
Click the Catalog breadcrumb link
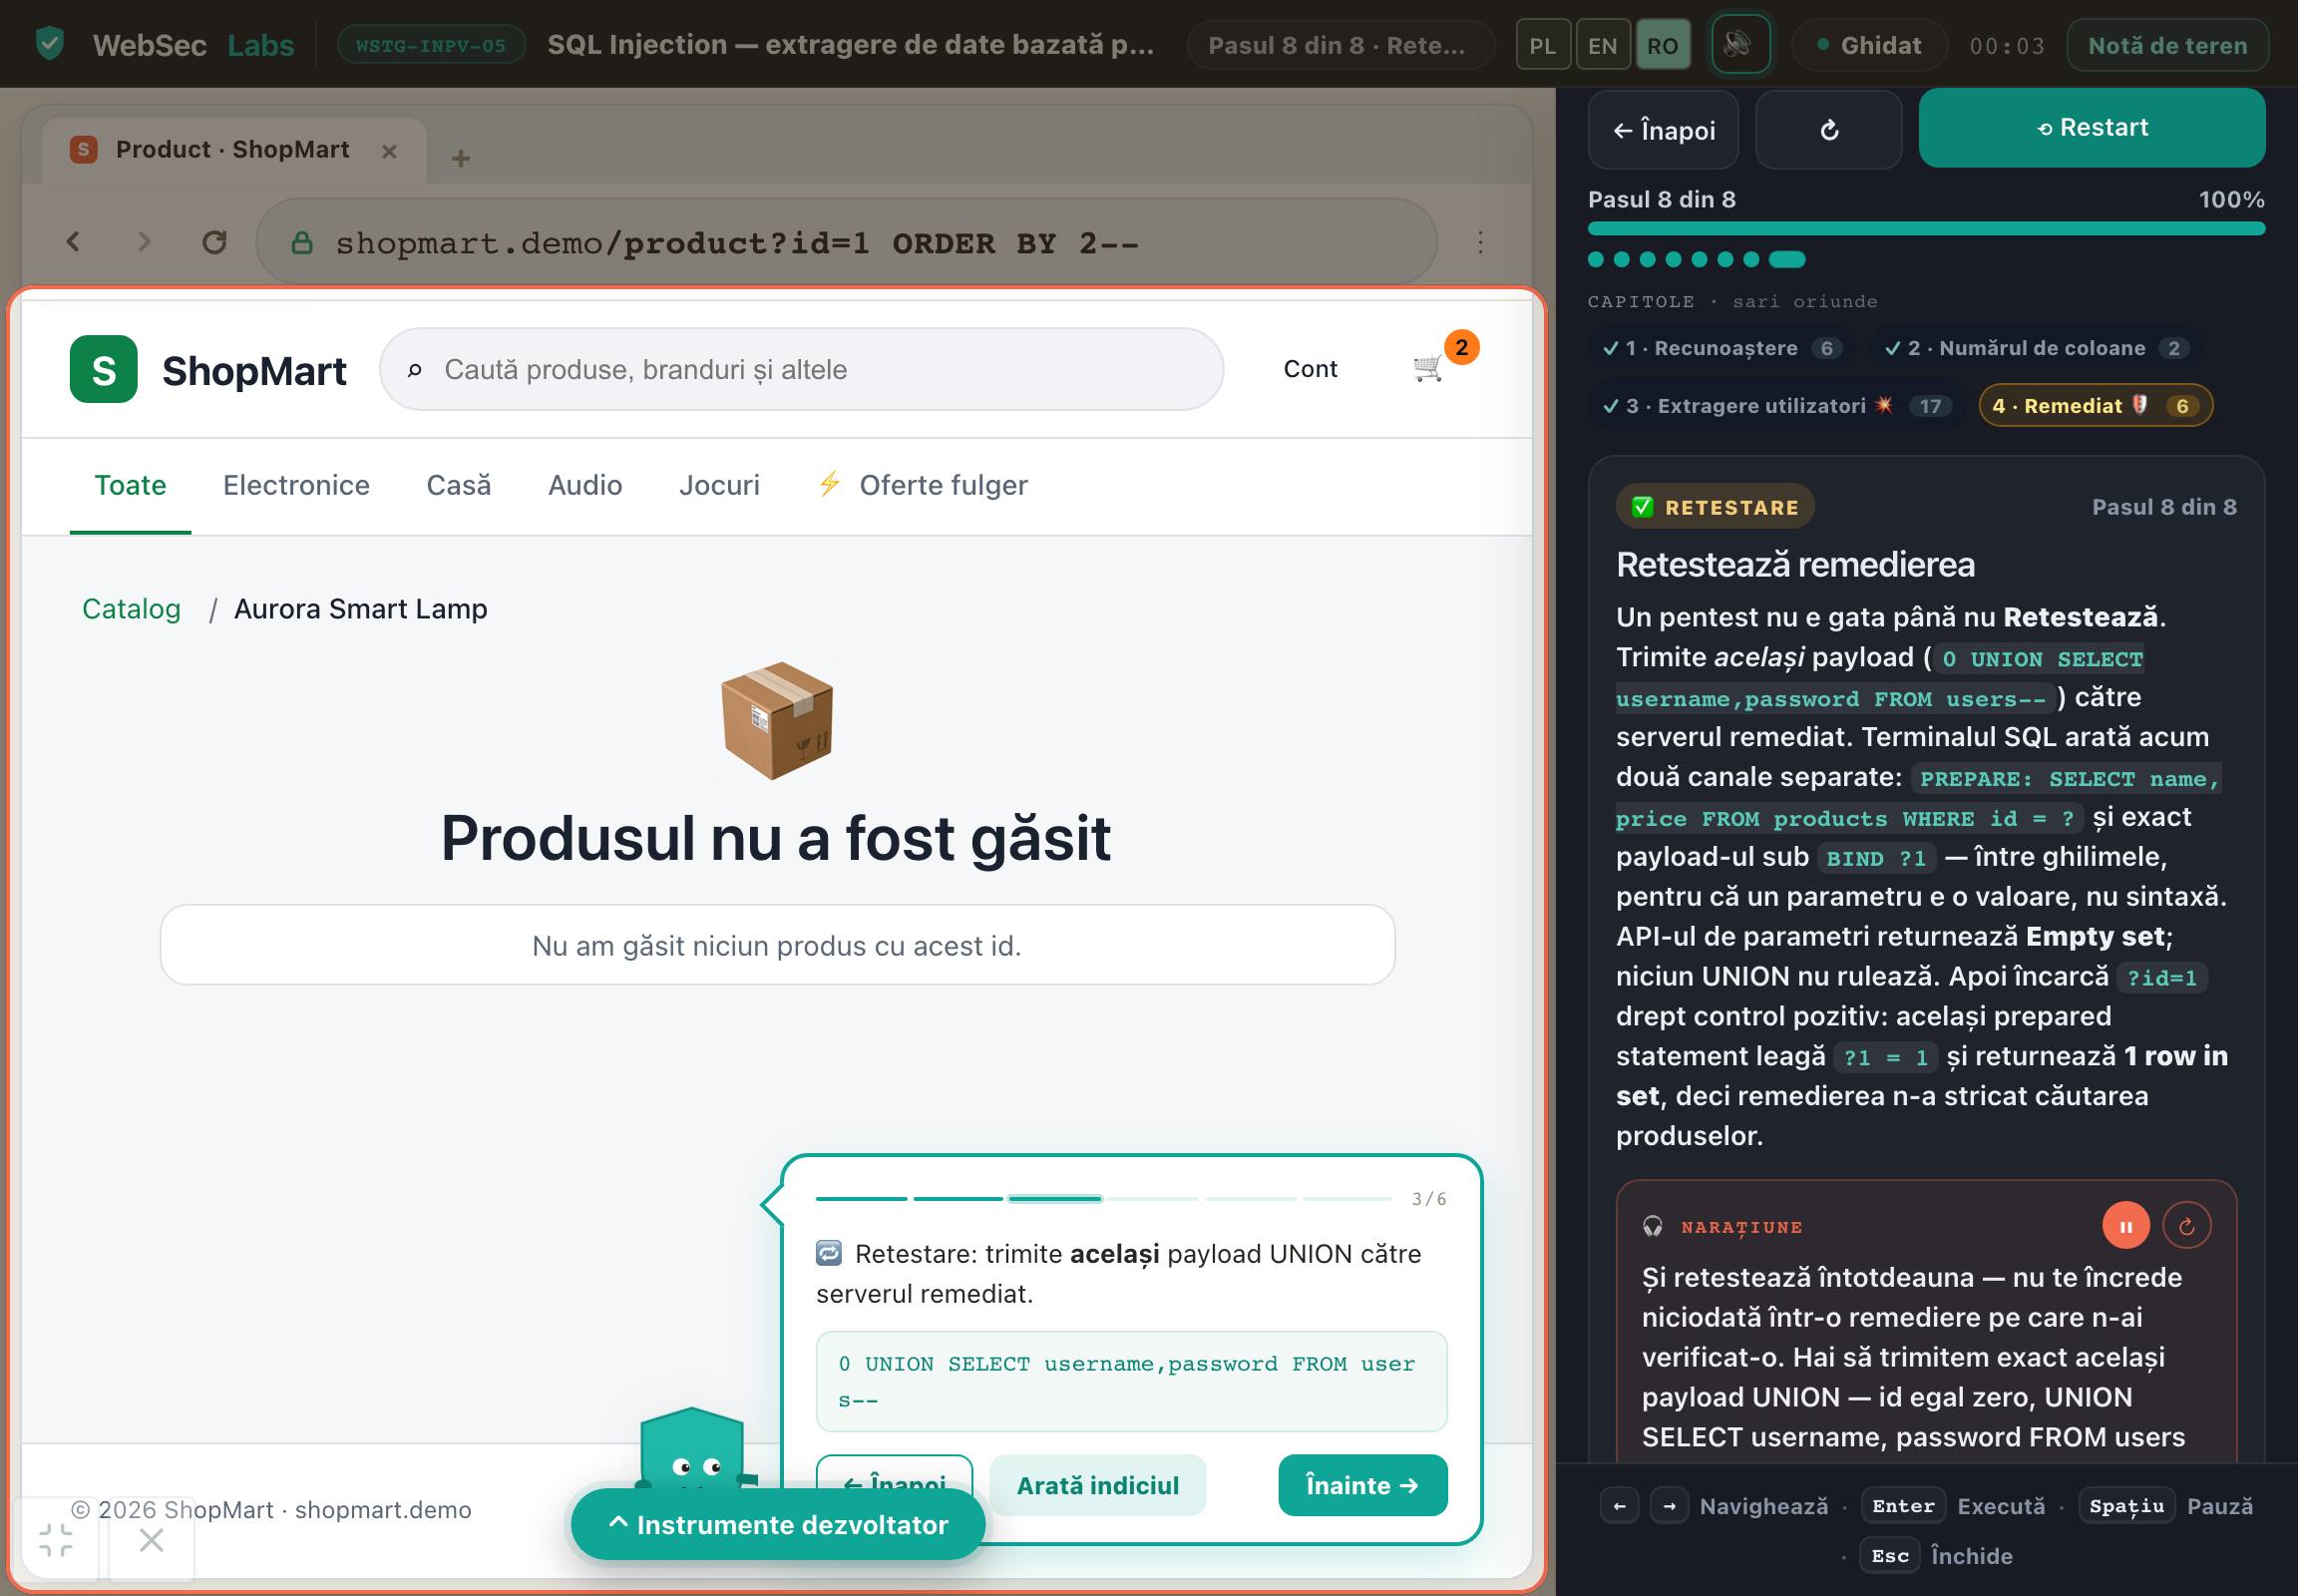[x=131, y=609]
